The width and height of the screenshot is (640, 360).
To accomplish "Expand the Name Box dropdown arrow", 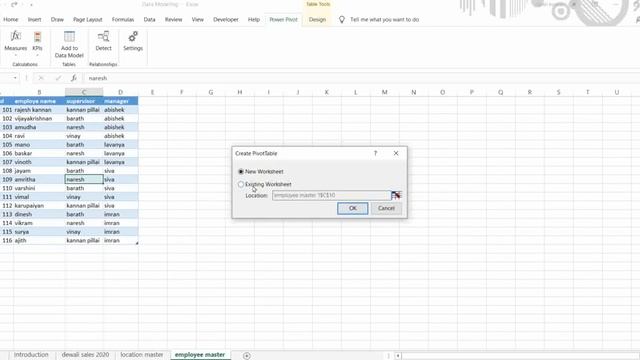I will [x=15, y=78].
